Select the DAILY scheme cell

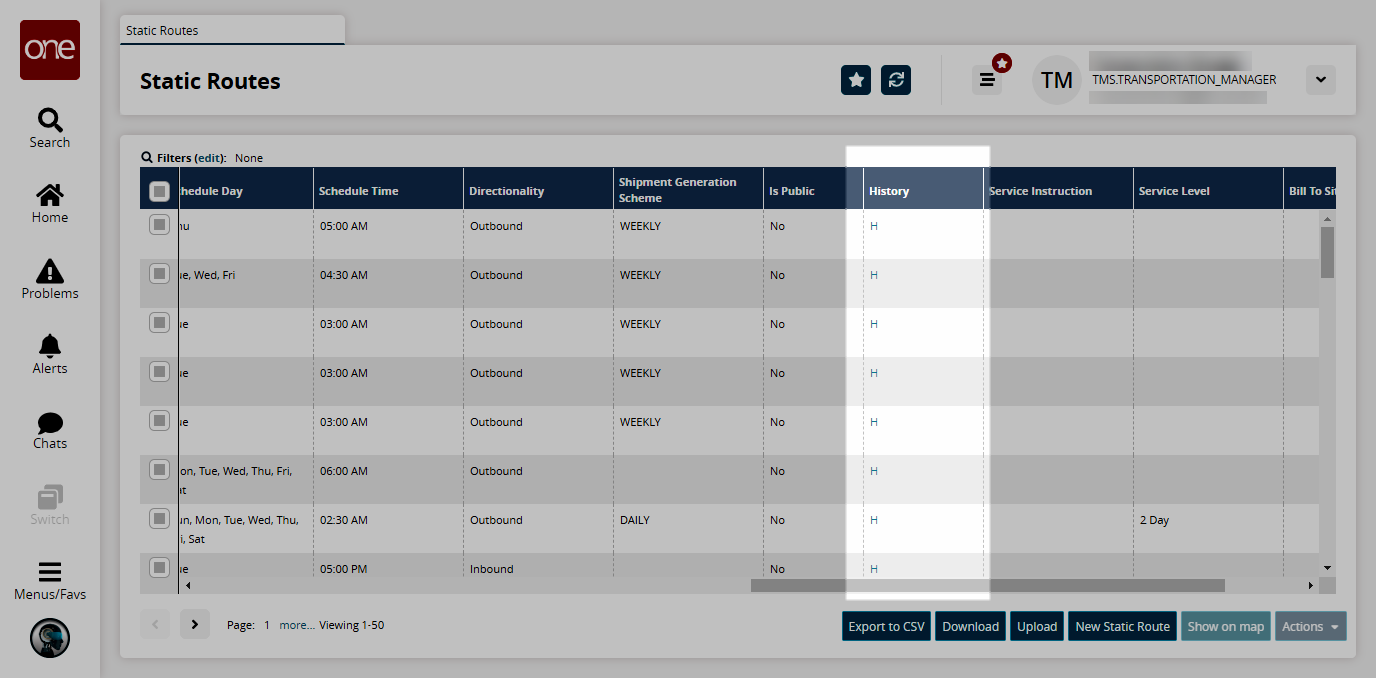point(688,528)
